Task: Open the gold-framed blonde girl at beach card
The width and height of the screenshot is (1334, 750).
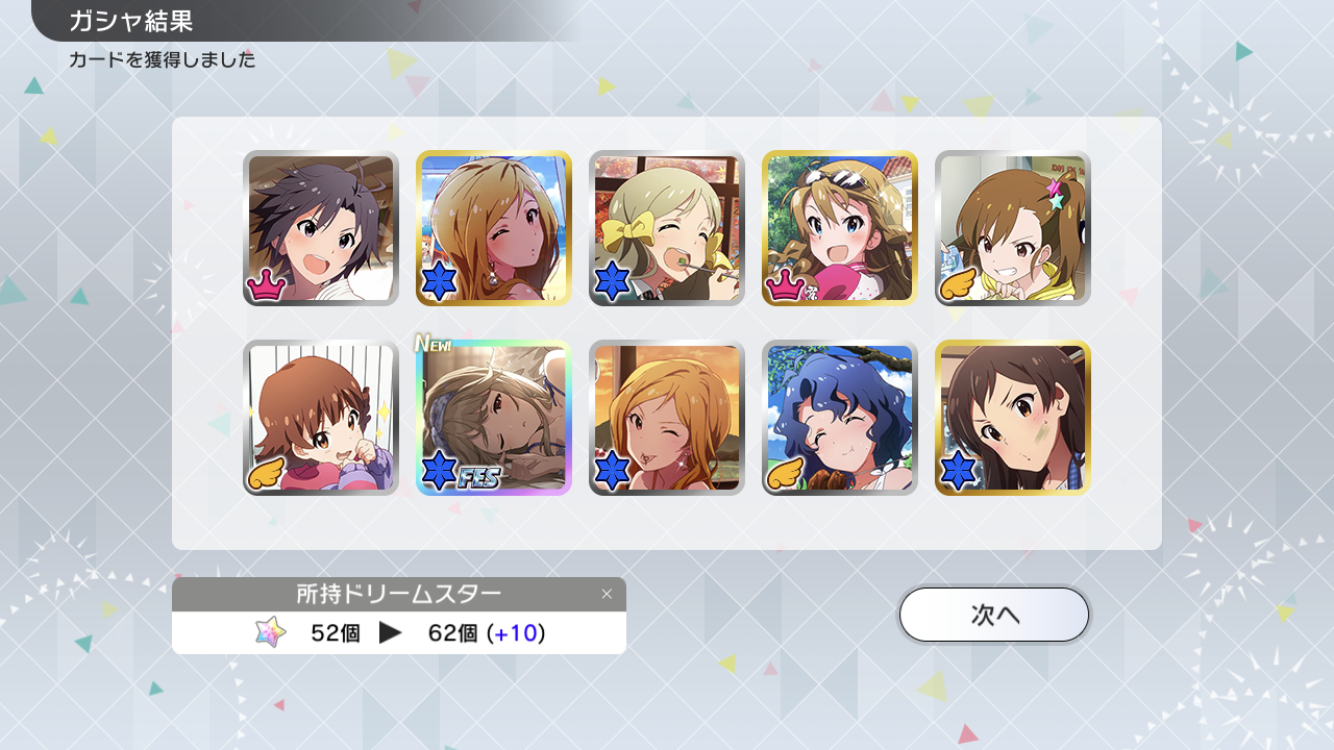Action: pos(493,228)
